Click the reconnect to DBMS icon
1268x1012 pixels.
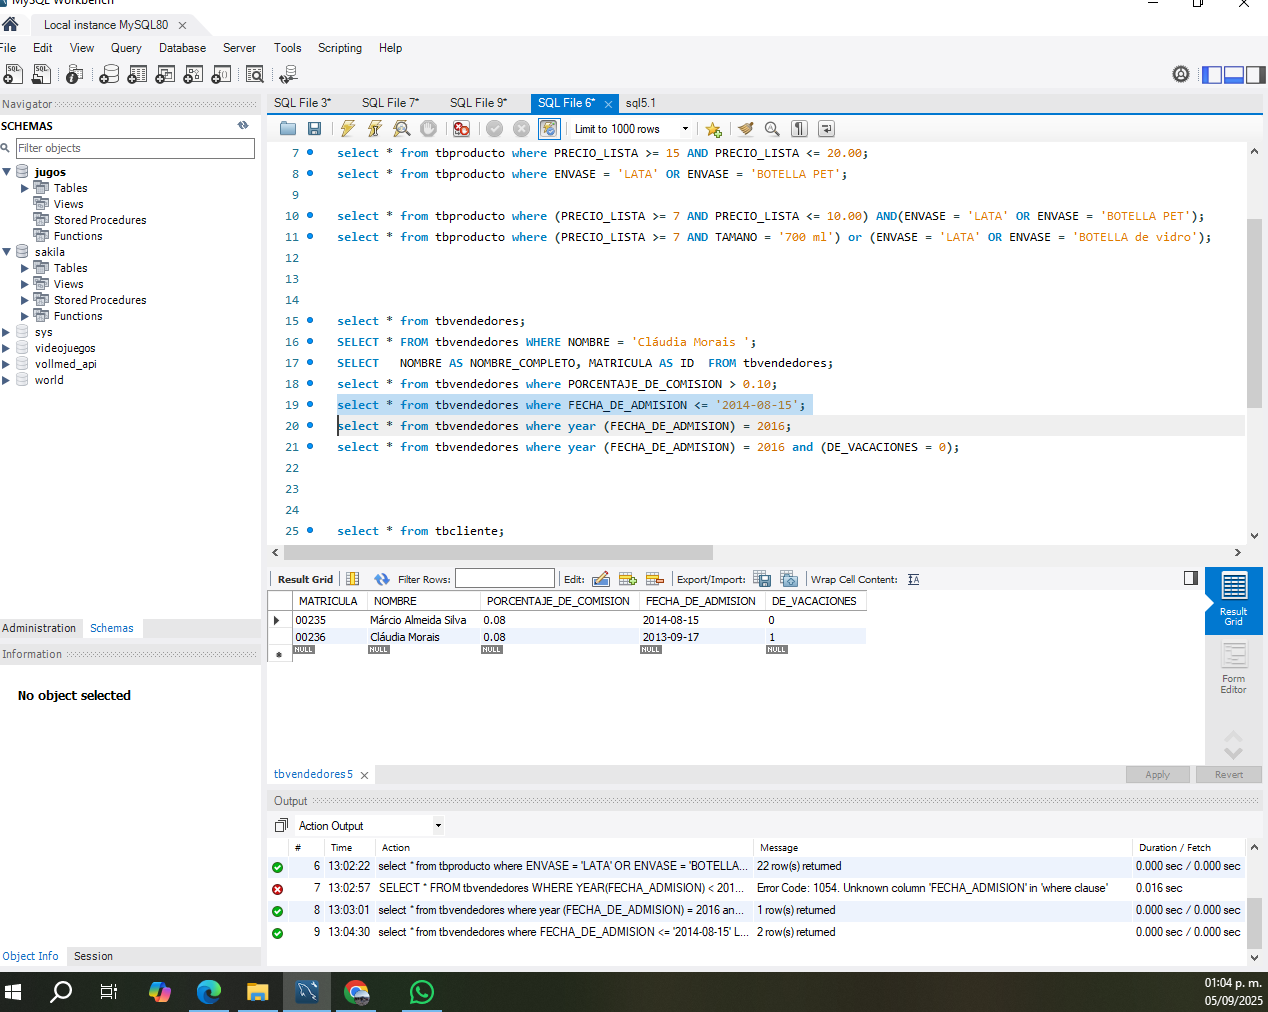(288, 74)
